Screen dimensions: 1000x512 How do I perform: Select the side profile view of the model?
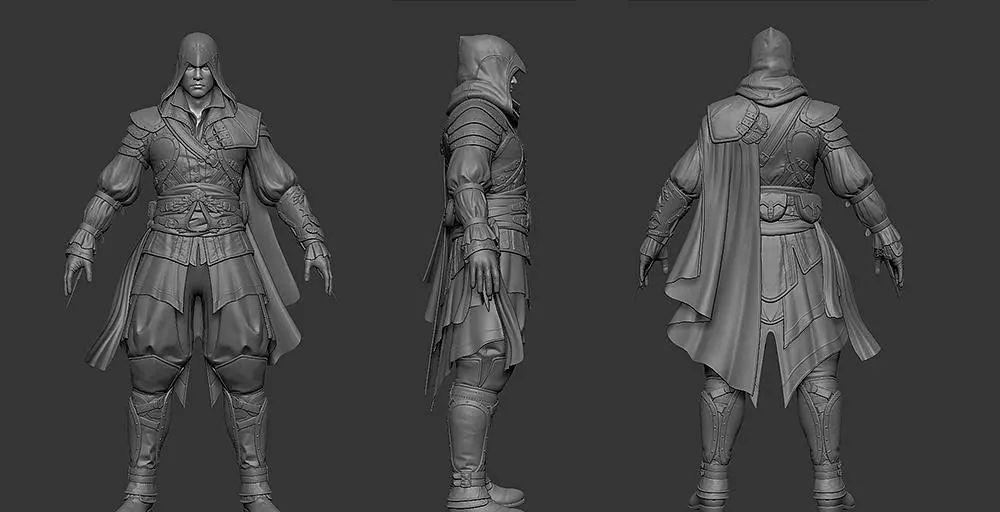tap(478, 271)
